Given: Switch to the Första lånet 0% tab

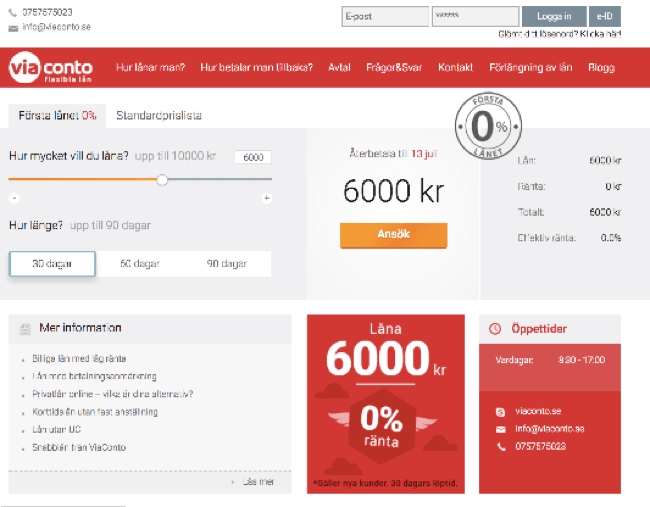Looking at the screenshot, I should click(57, 116).
